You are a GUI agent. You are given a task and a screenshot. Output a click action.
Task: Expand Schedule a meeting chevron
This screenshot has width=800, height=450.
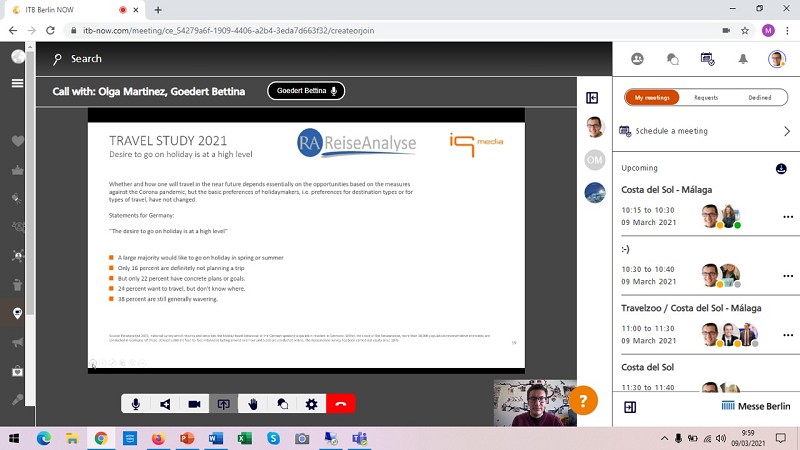(x=787, y=131)
